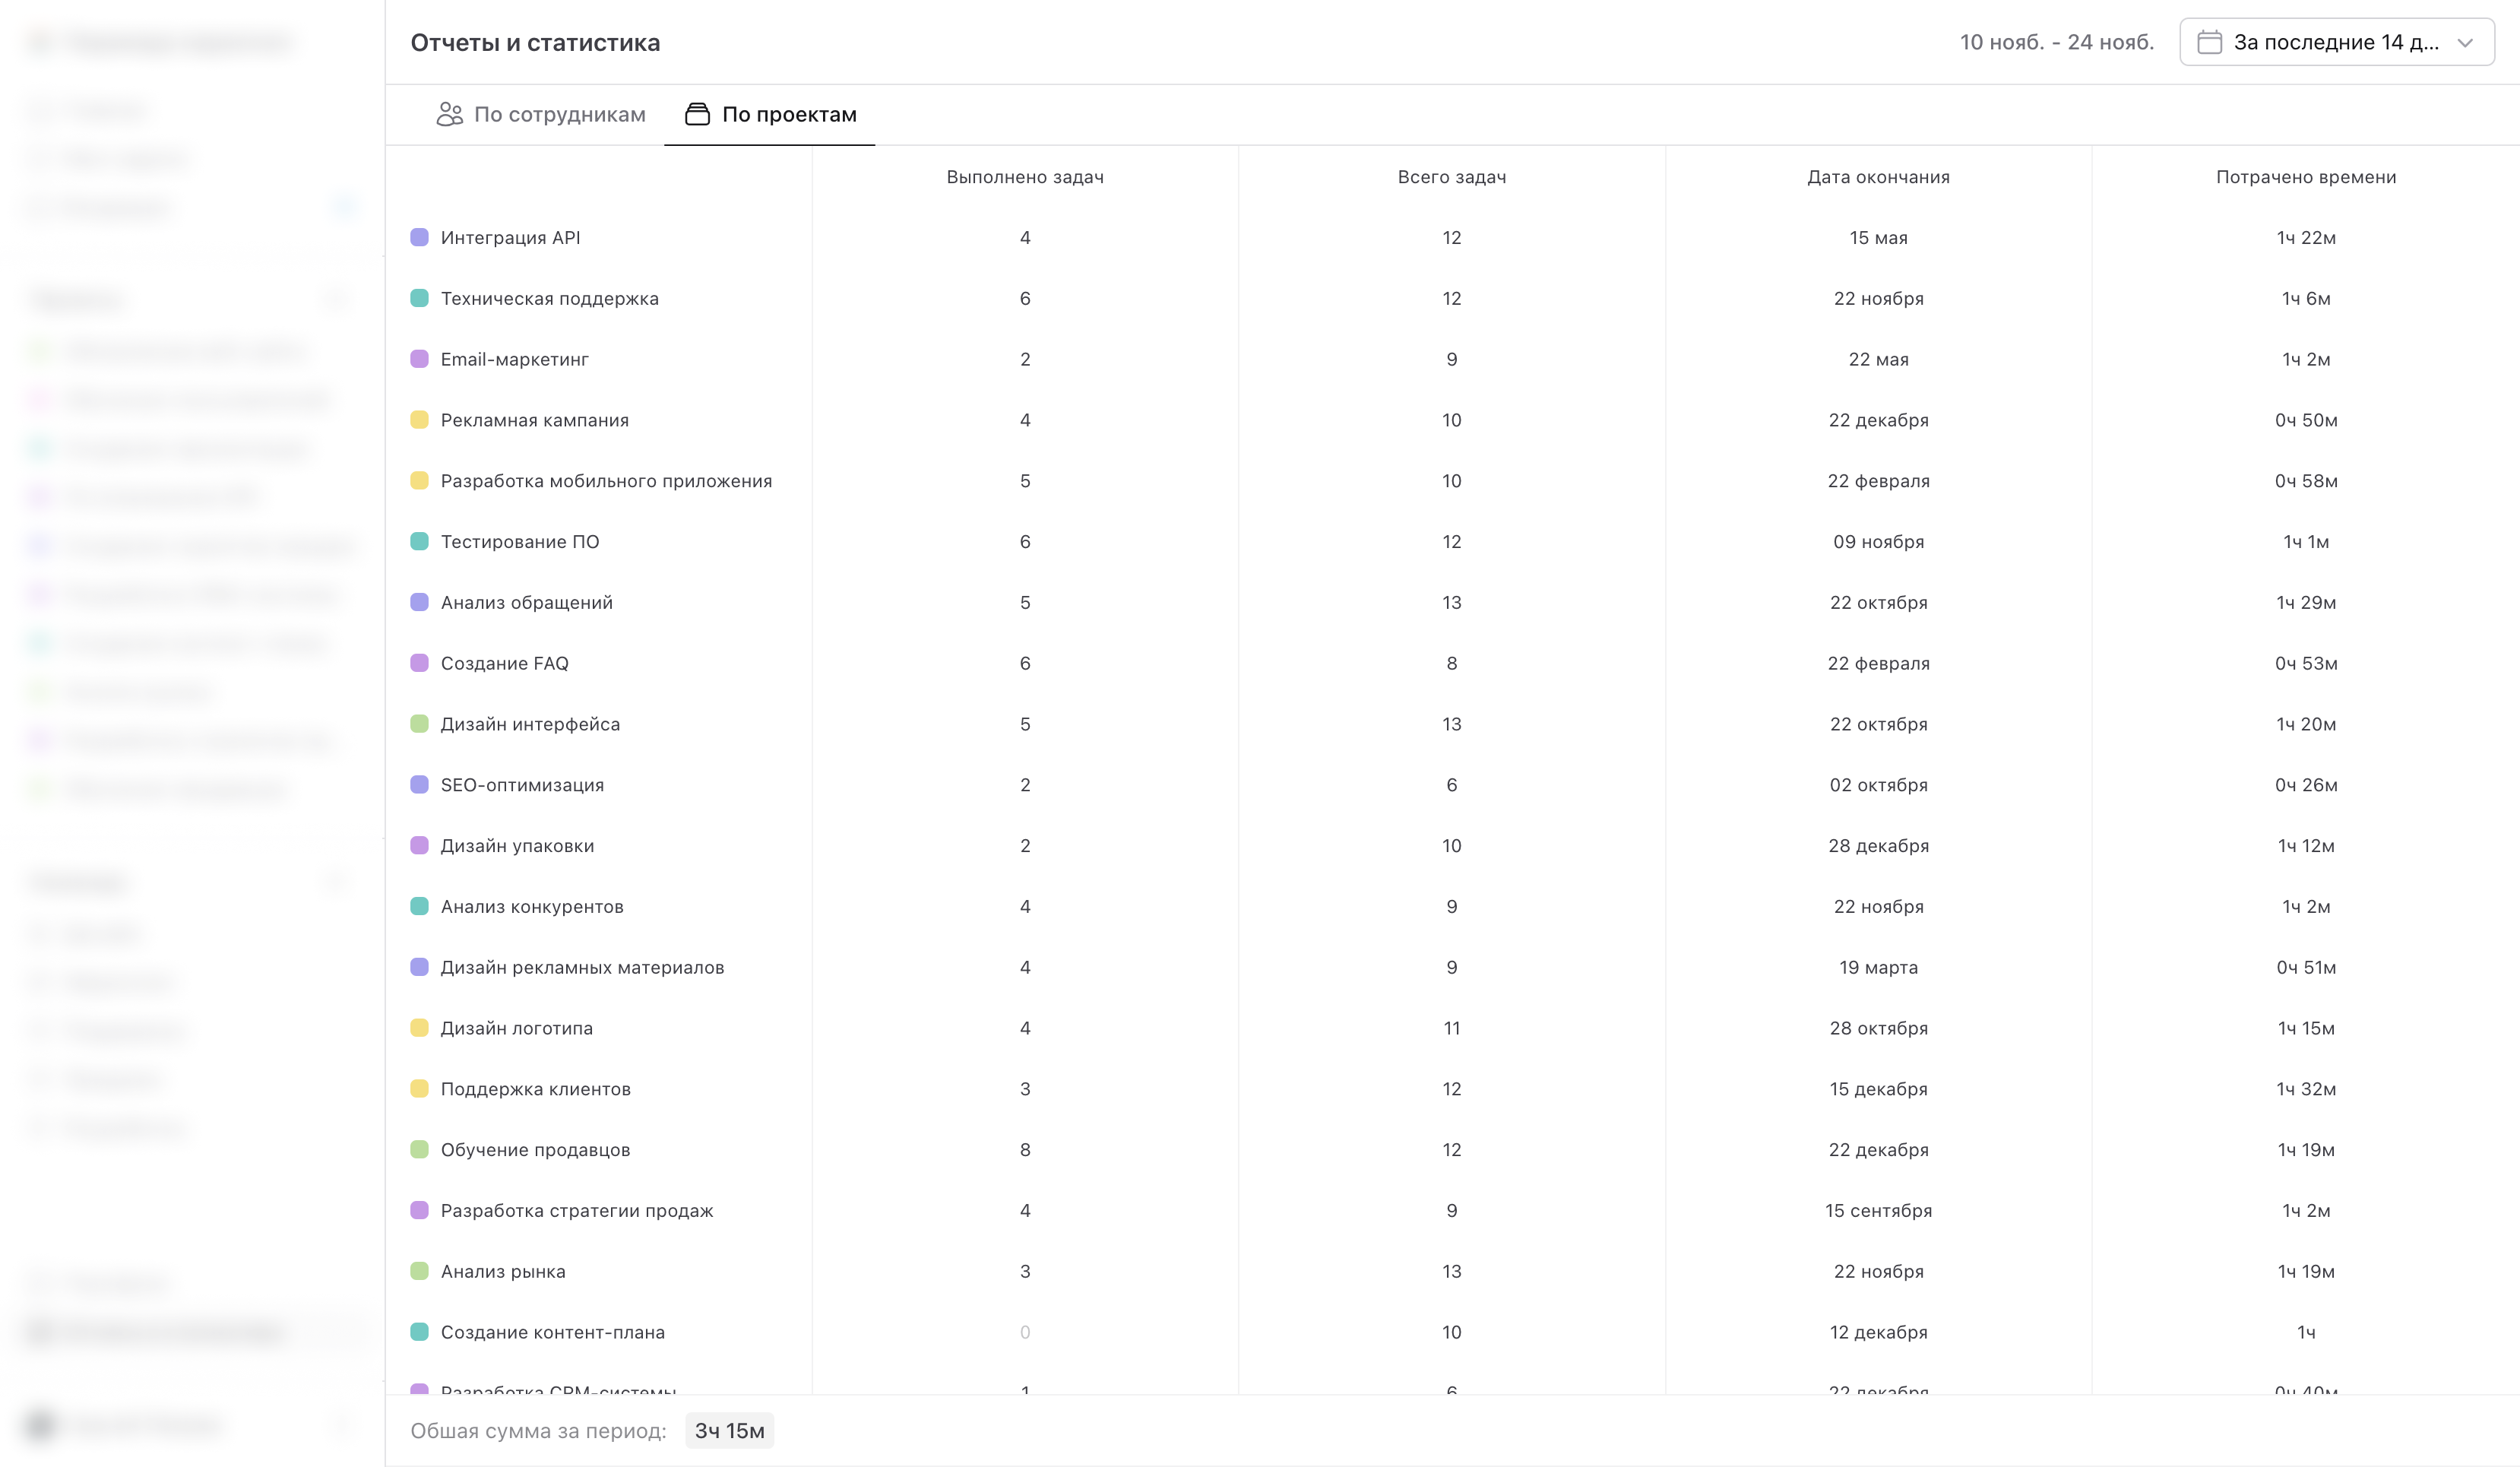Open the "За последние 14 д..." period dropdown

pyautogui.click(x=2335, y=42)
